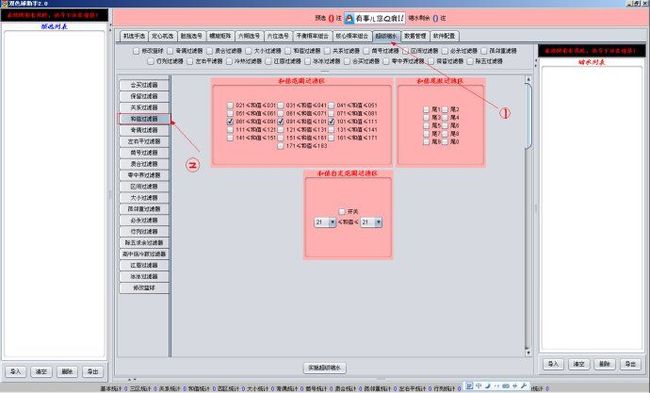Click 导出 under the right shrink-result list
Image resolution: width=650 pixels, height=393 pixels.
click(x=630, y=364)
